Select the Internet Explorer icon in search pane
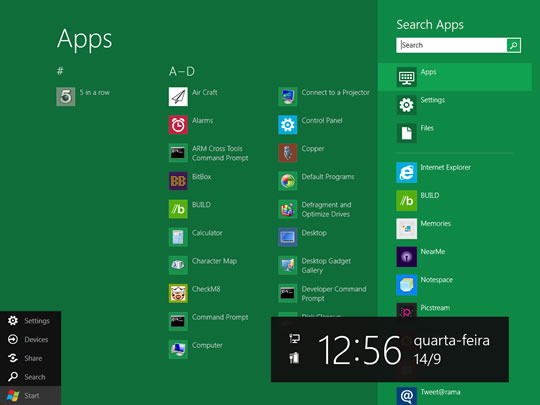This screenshot has width=540, height=405. pos(406,172)
